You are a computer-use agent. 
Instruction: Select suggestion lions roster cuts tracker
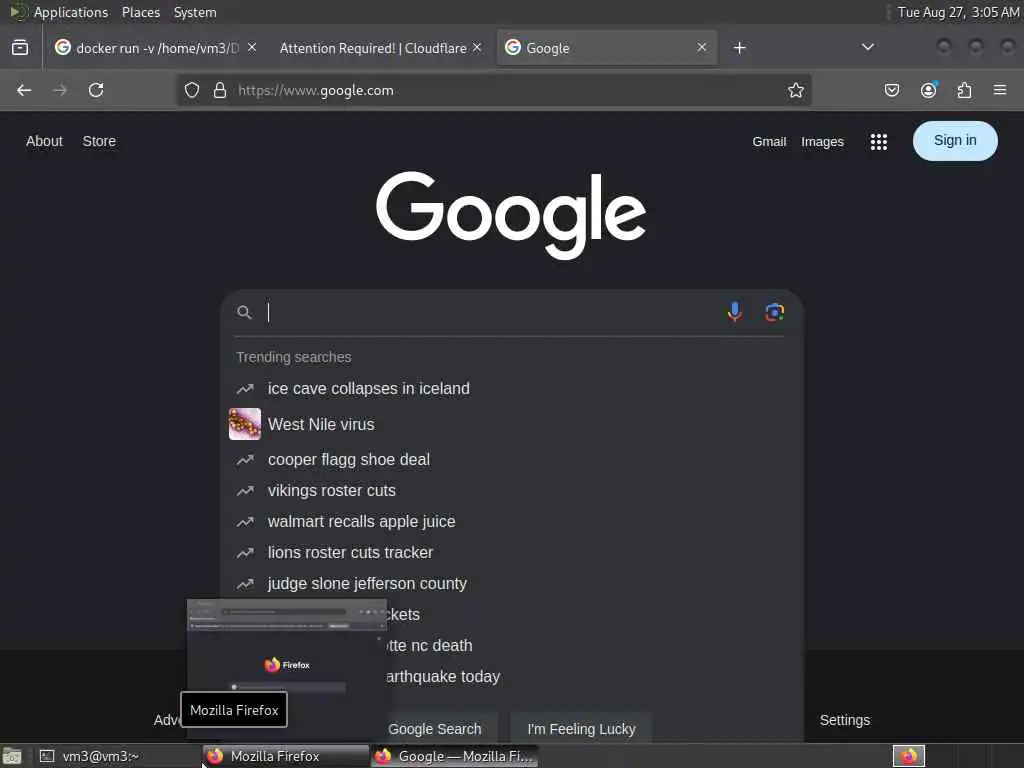[511, 552]
